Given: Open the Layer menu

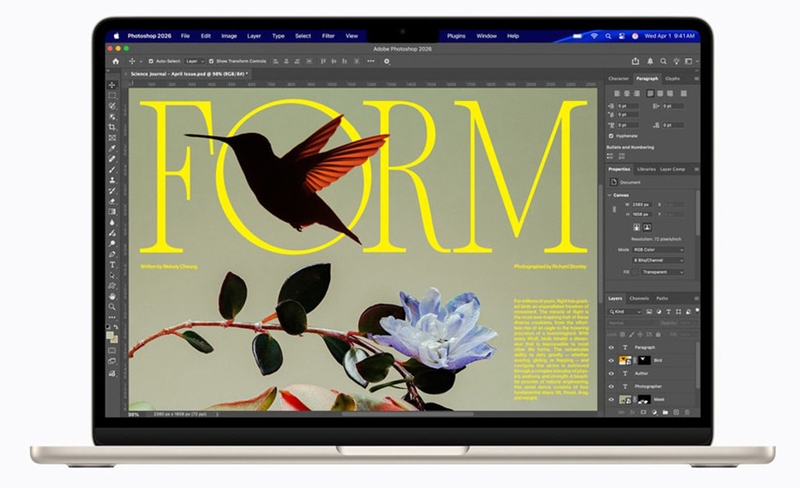Looking at the screenshot, I should pyautogui.click(x=254, y=36).
